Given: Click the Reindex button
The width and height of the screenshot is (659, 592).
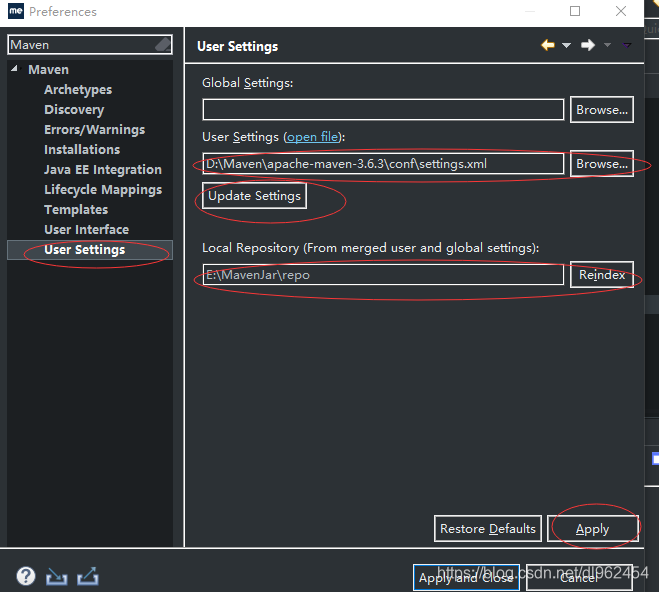Looking at the screenshot, I should point(602,275).
